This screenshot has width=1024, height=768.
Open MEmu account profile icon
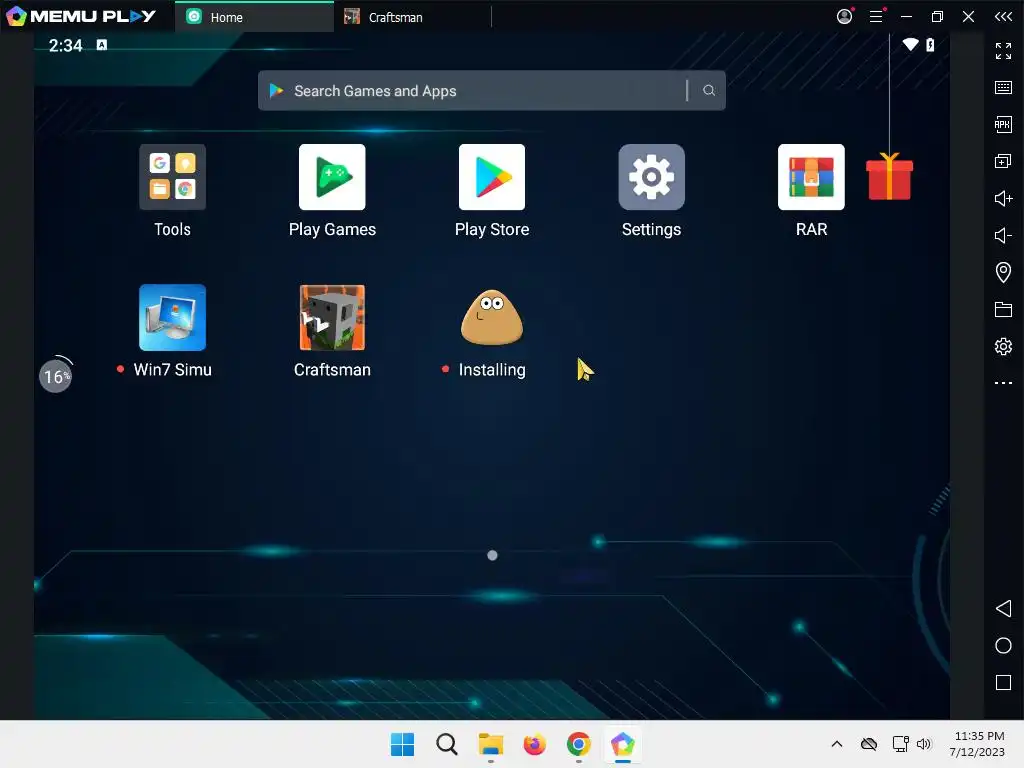pyautogui.click(x=844, y=16)
